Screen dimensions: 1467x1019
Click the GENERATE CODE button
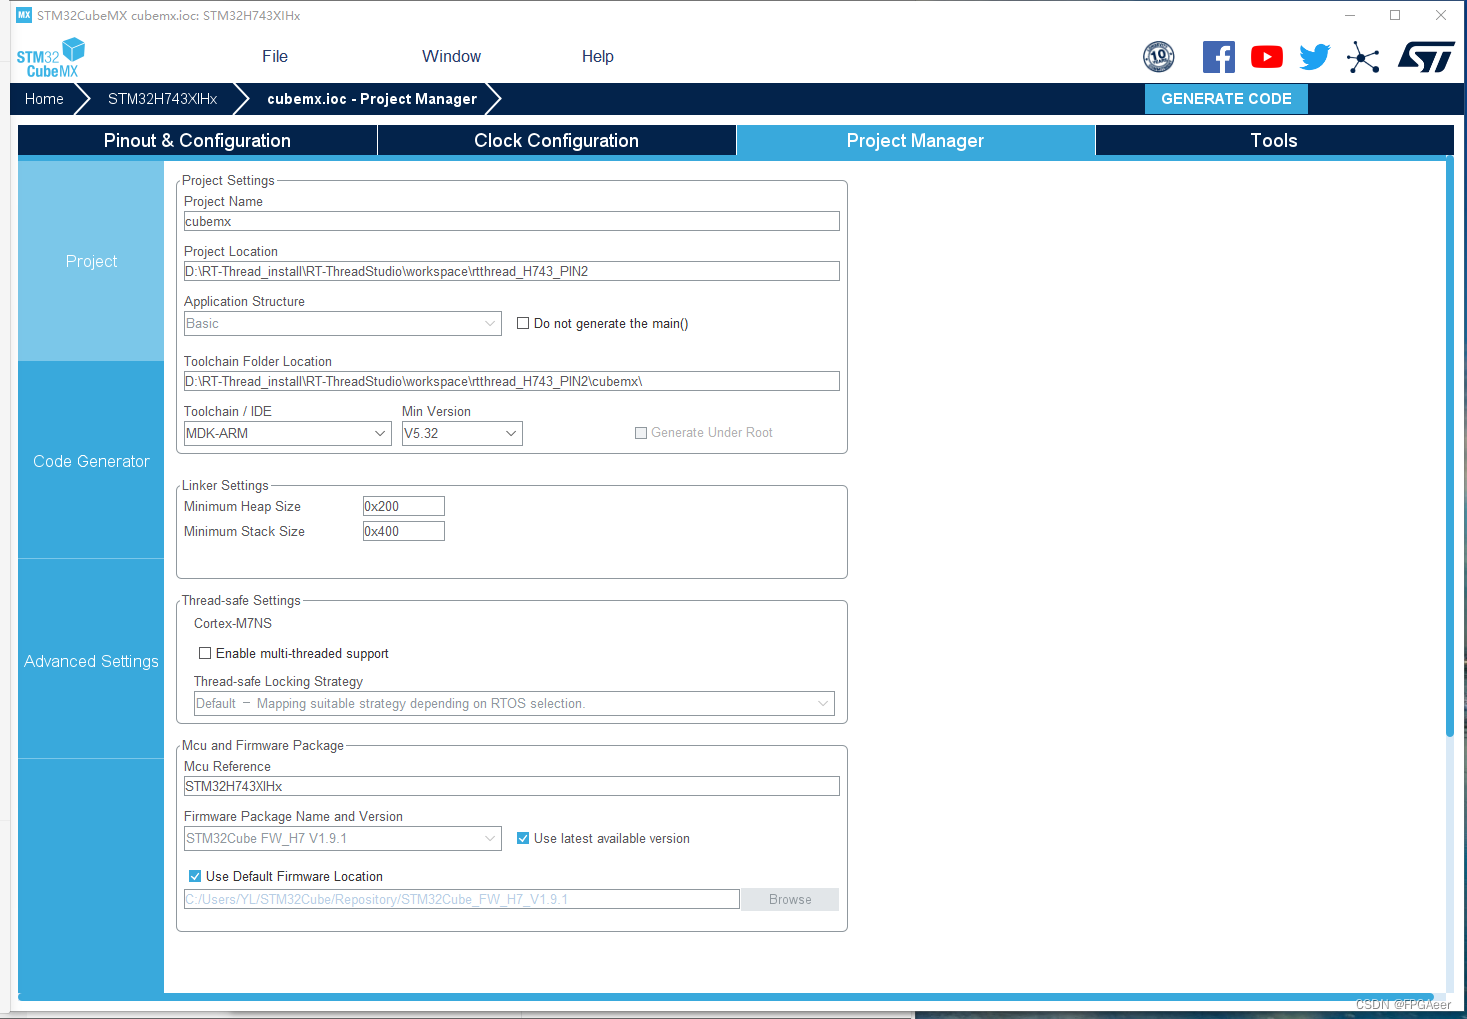pos(1226,99)
